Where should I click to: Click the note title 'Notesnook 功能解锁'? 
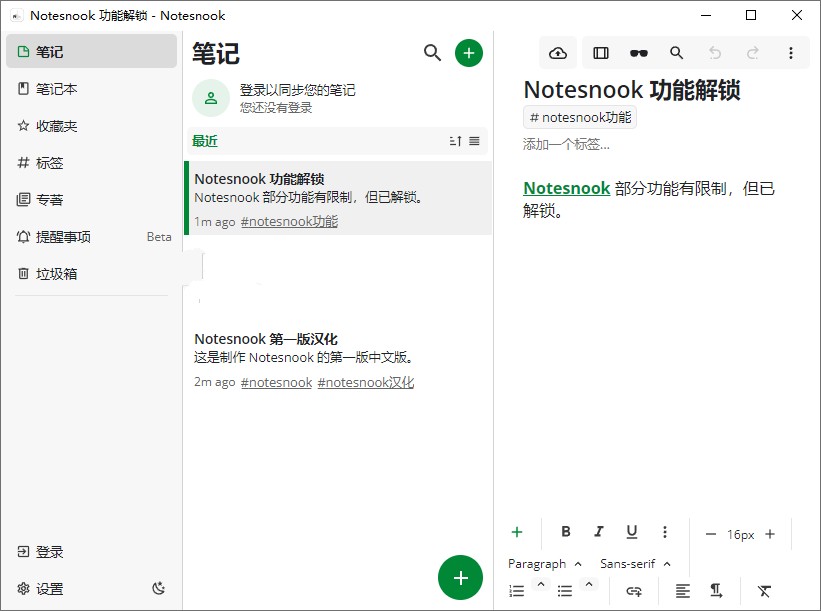click(x=632, y=90)
